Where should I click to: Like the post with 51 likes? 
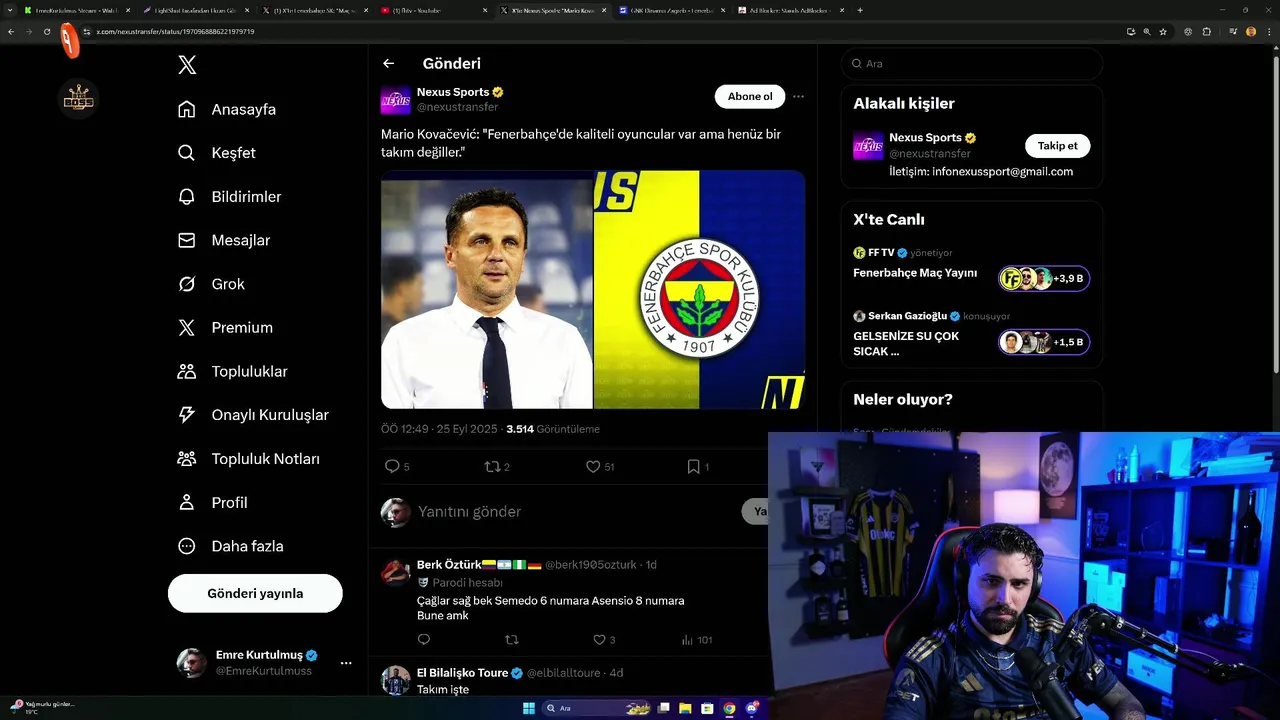593,466
